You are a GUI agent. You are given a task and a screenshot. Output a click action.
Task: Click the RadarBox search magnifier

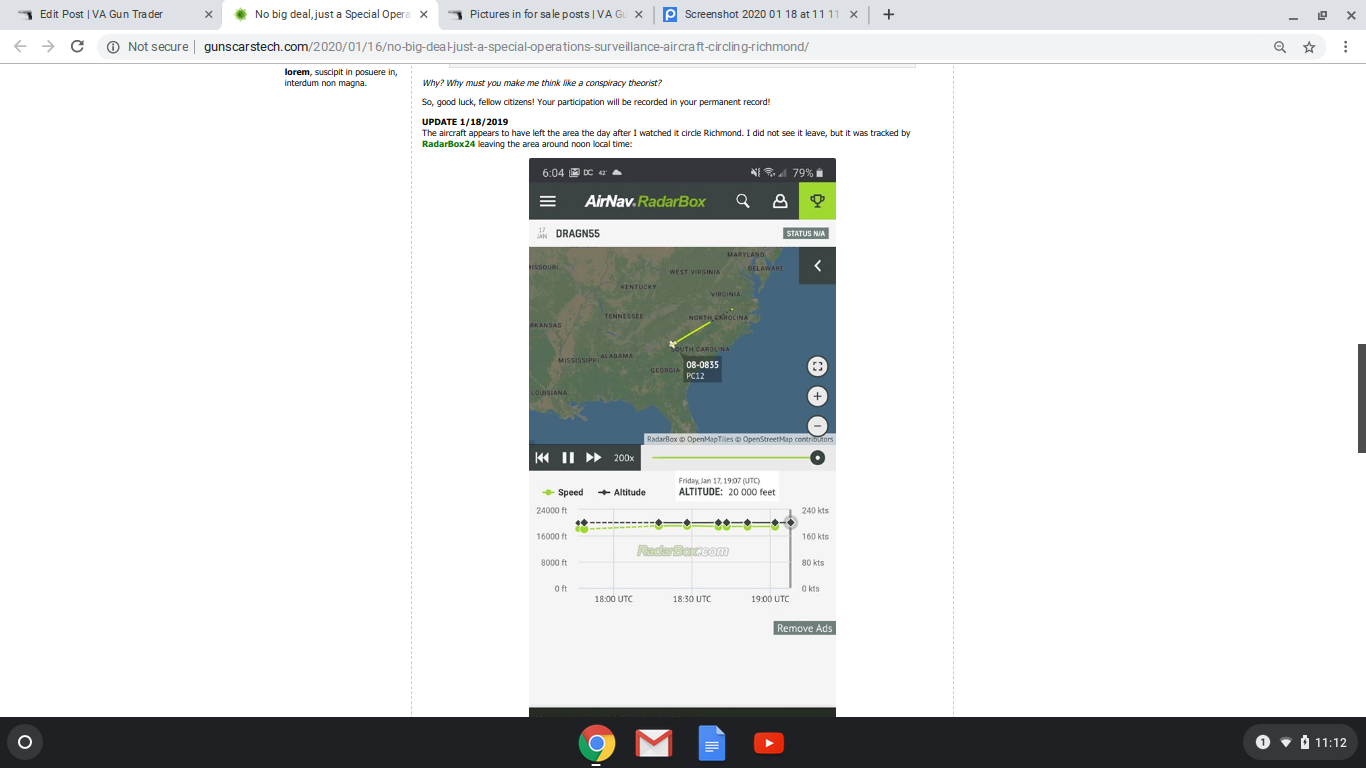click(x=743, y=201)
